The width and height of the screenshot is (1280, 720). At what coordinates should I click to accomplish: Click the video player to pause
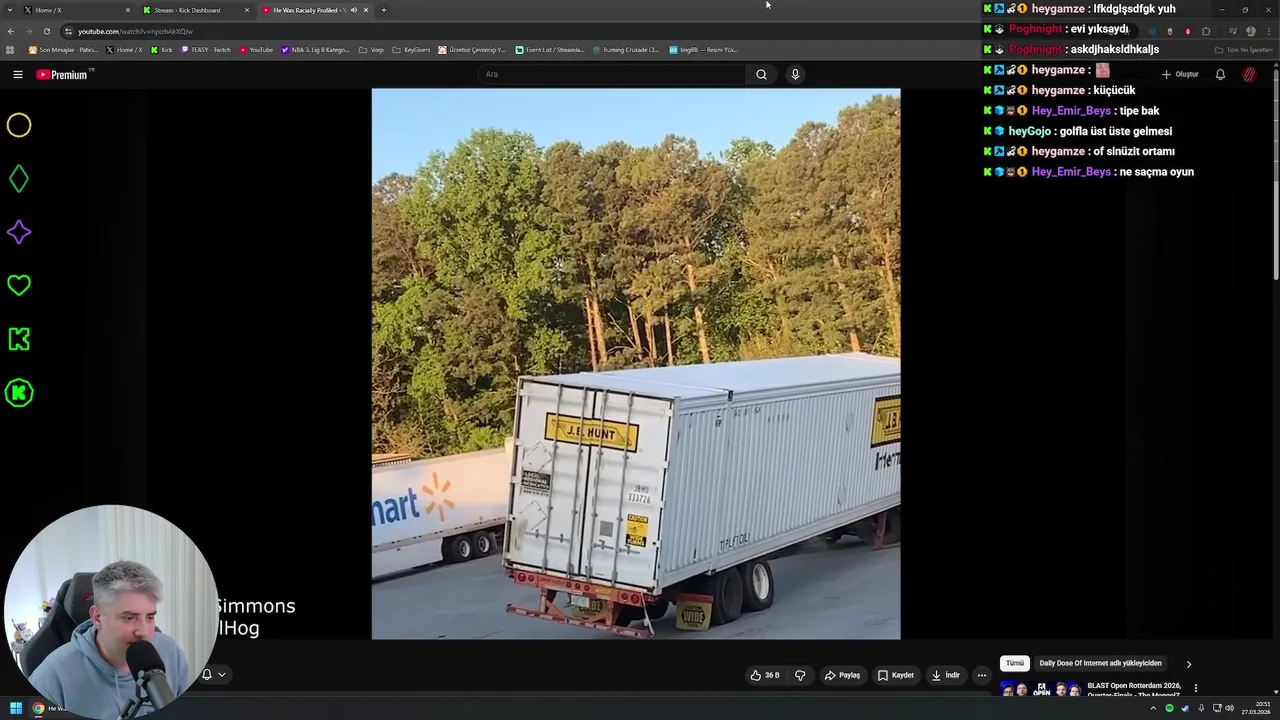(x=636, y=364)
